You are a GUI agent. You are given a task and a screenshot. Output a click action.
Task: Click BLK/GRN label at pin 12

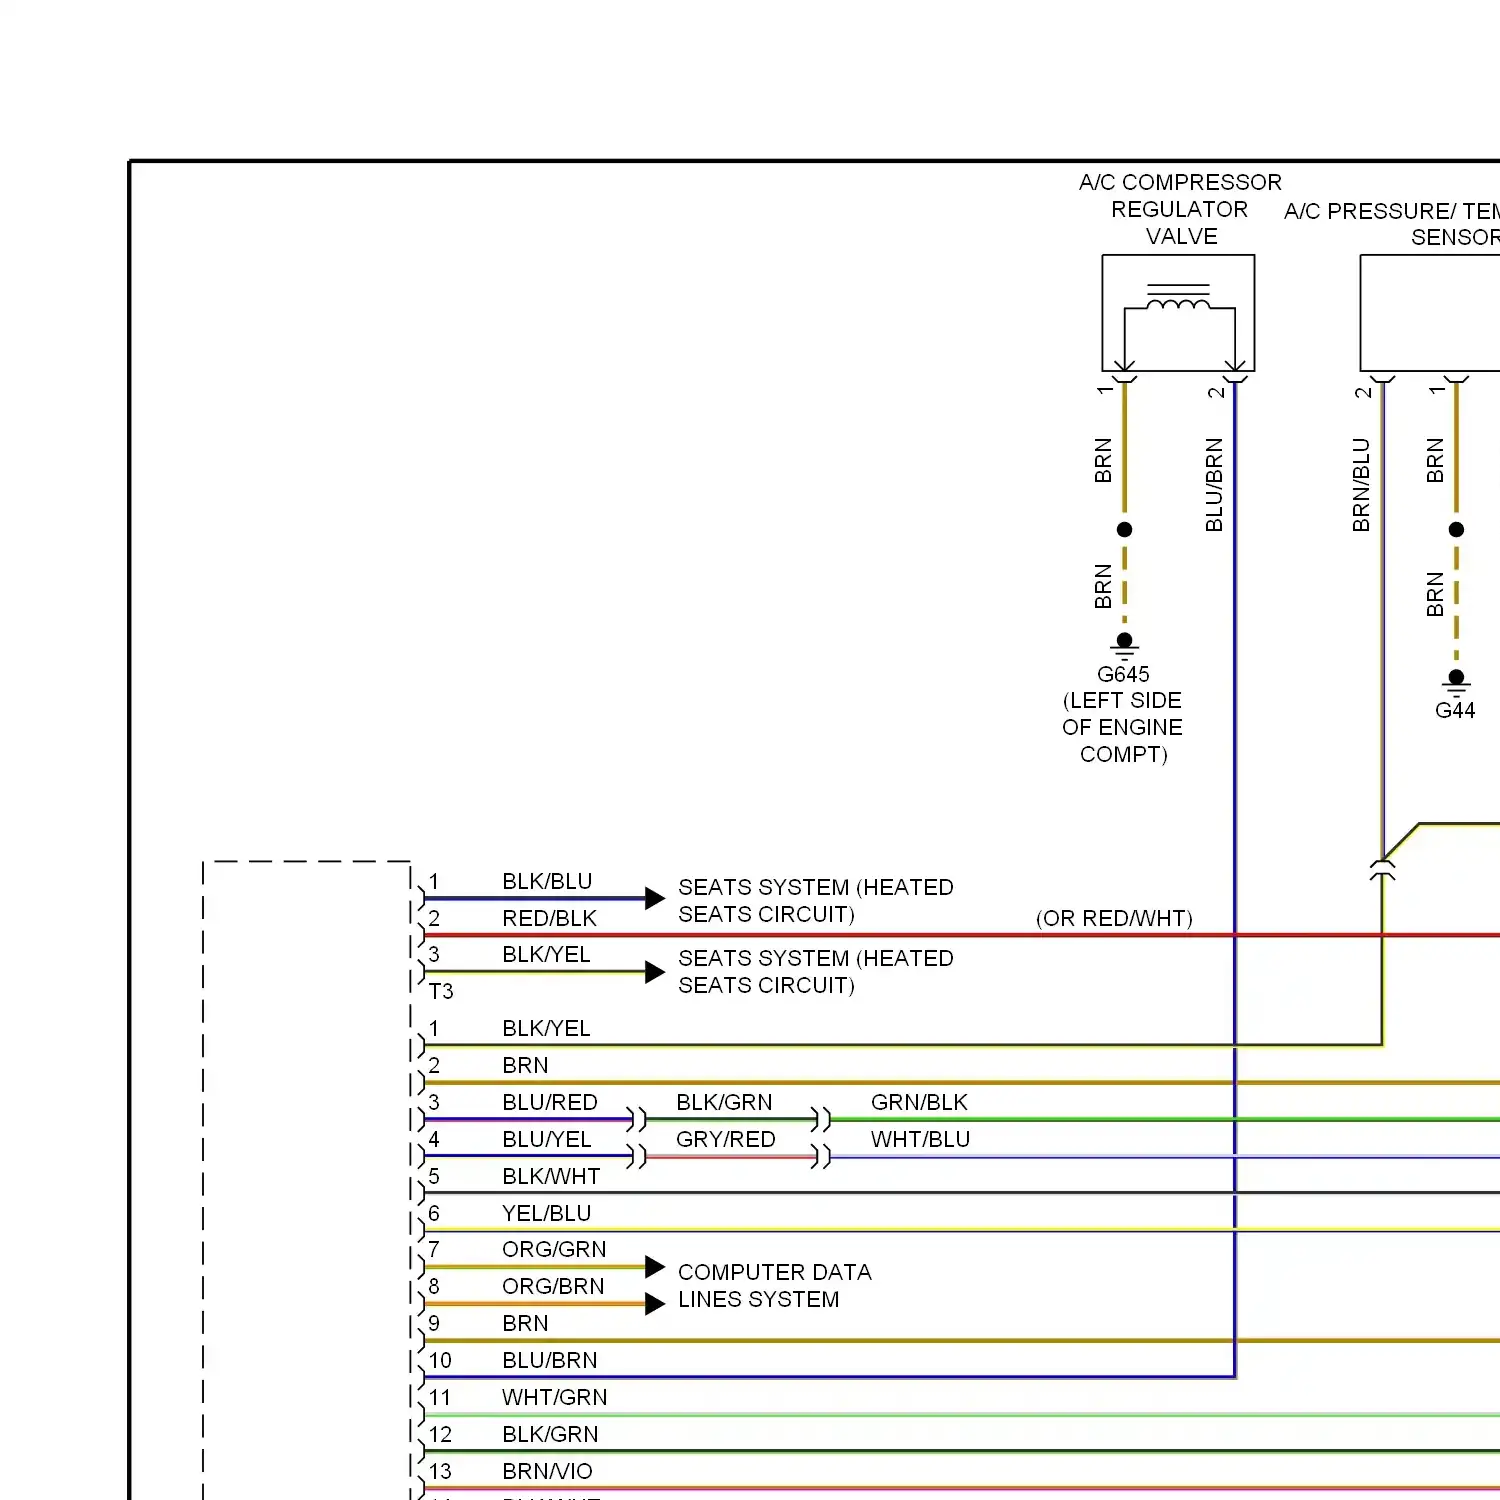550,1434
